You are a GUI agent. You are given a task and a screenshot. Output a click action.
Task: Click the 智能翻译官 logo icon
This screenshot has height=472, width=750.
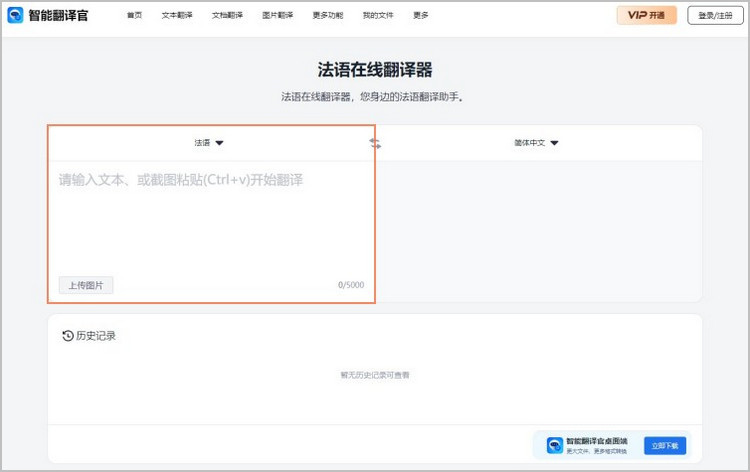[x=15, y=15]
